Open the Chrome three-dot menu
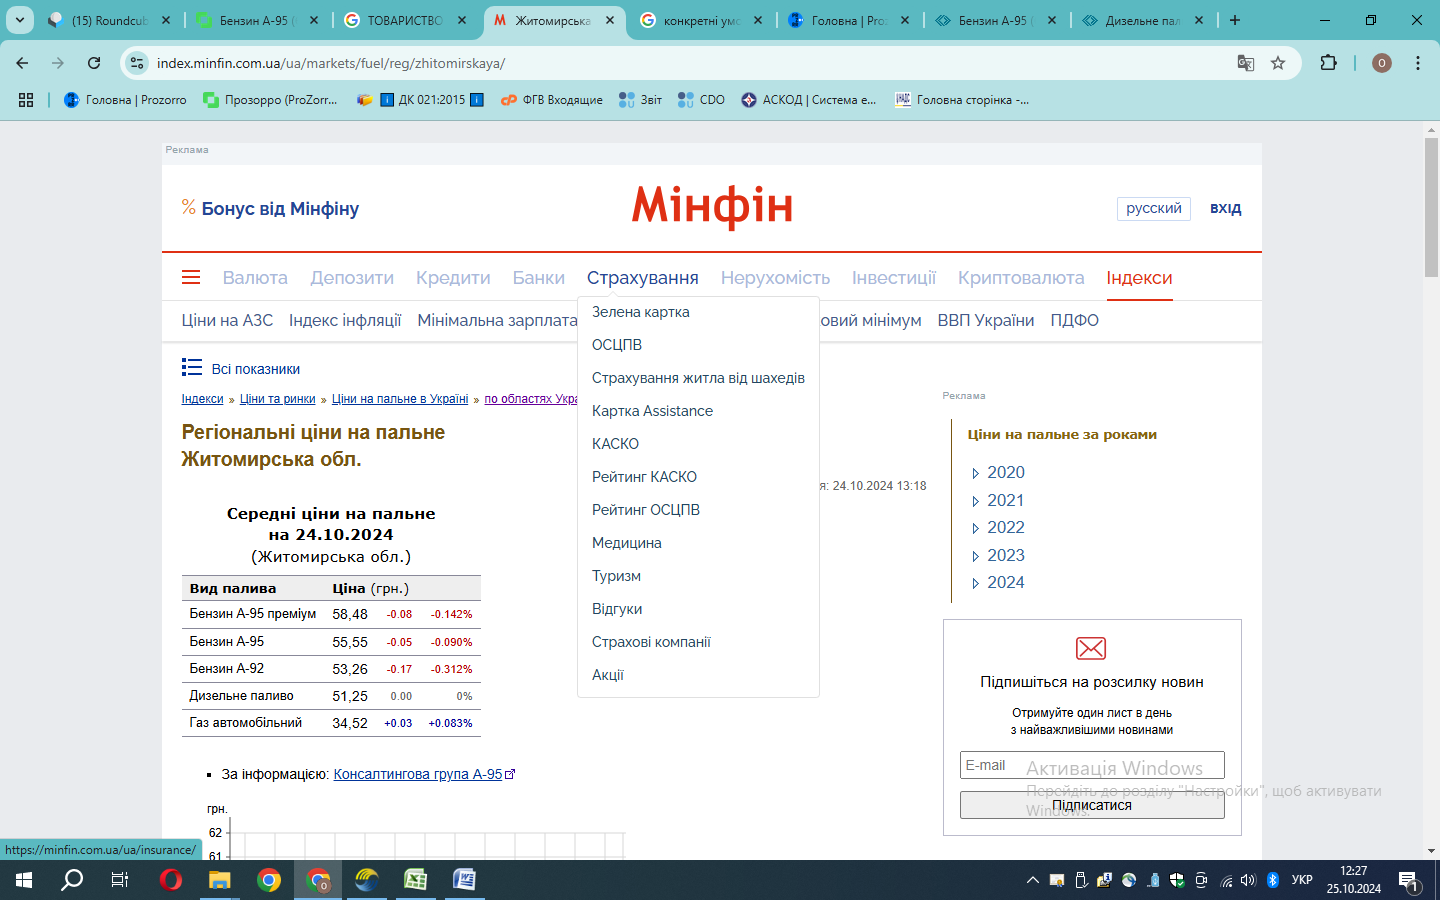 tap(1418, 63)
